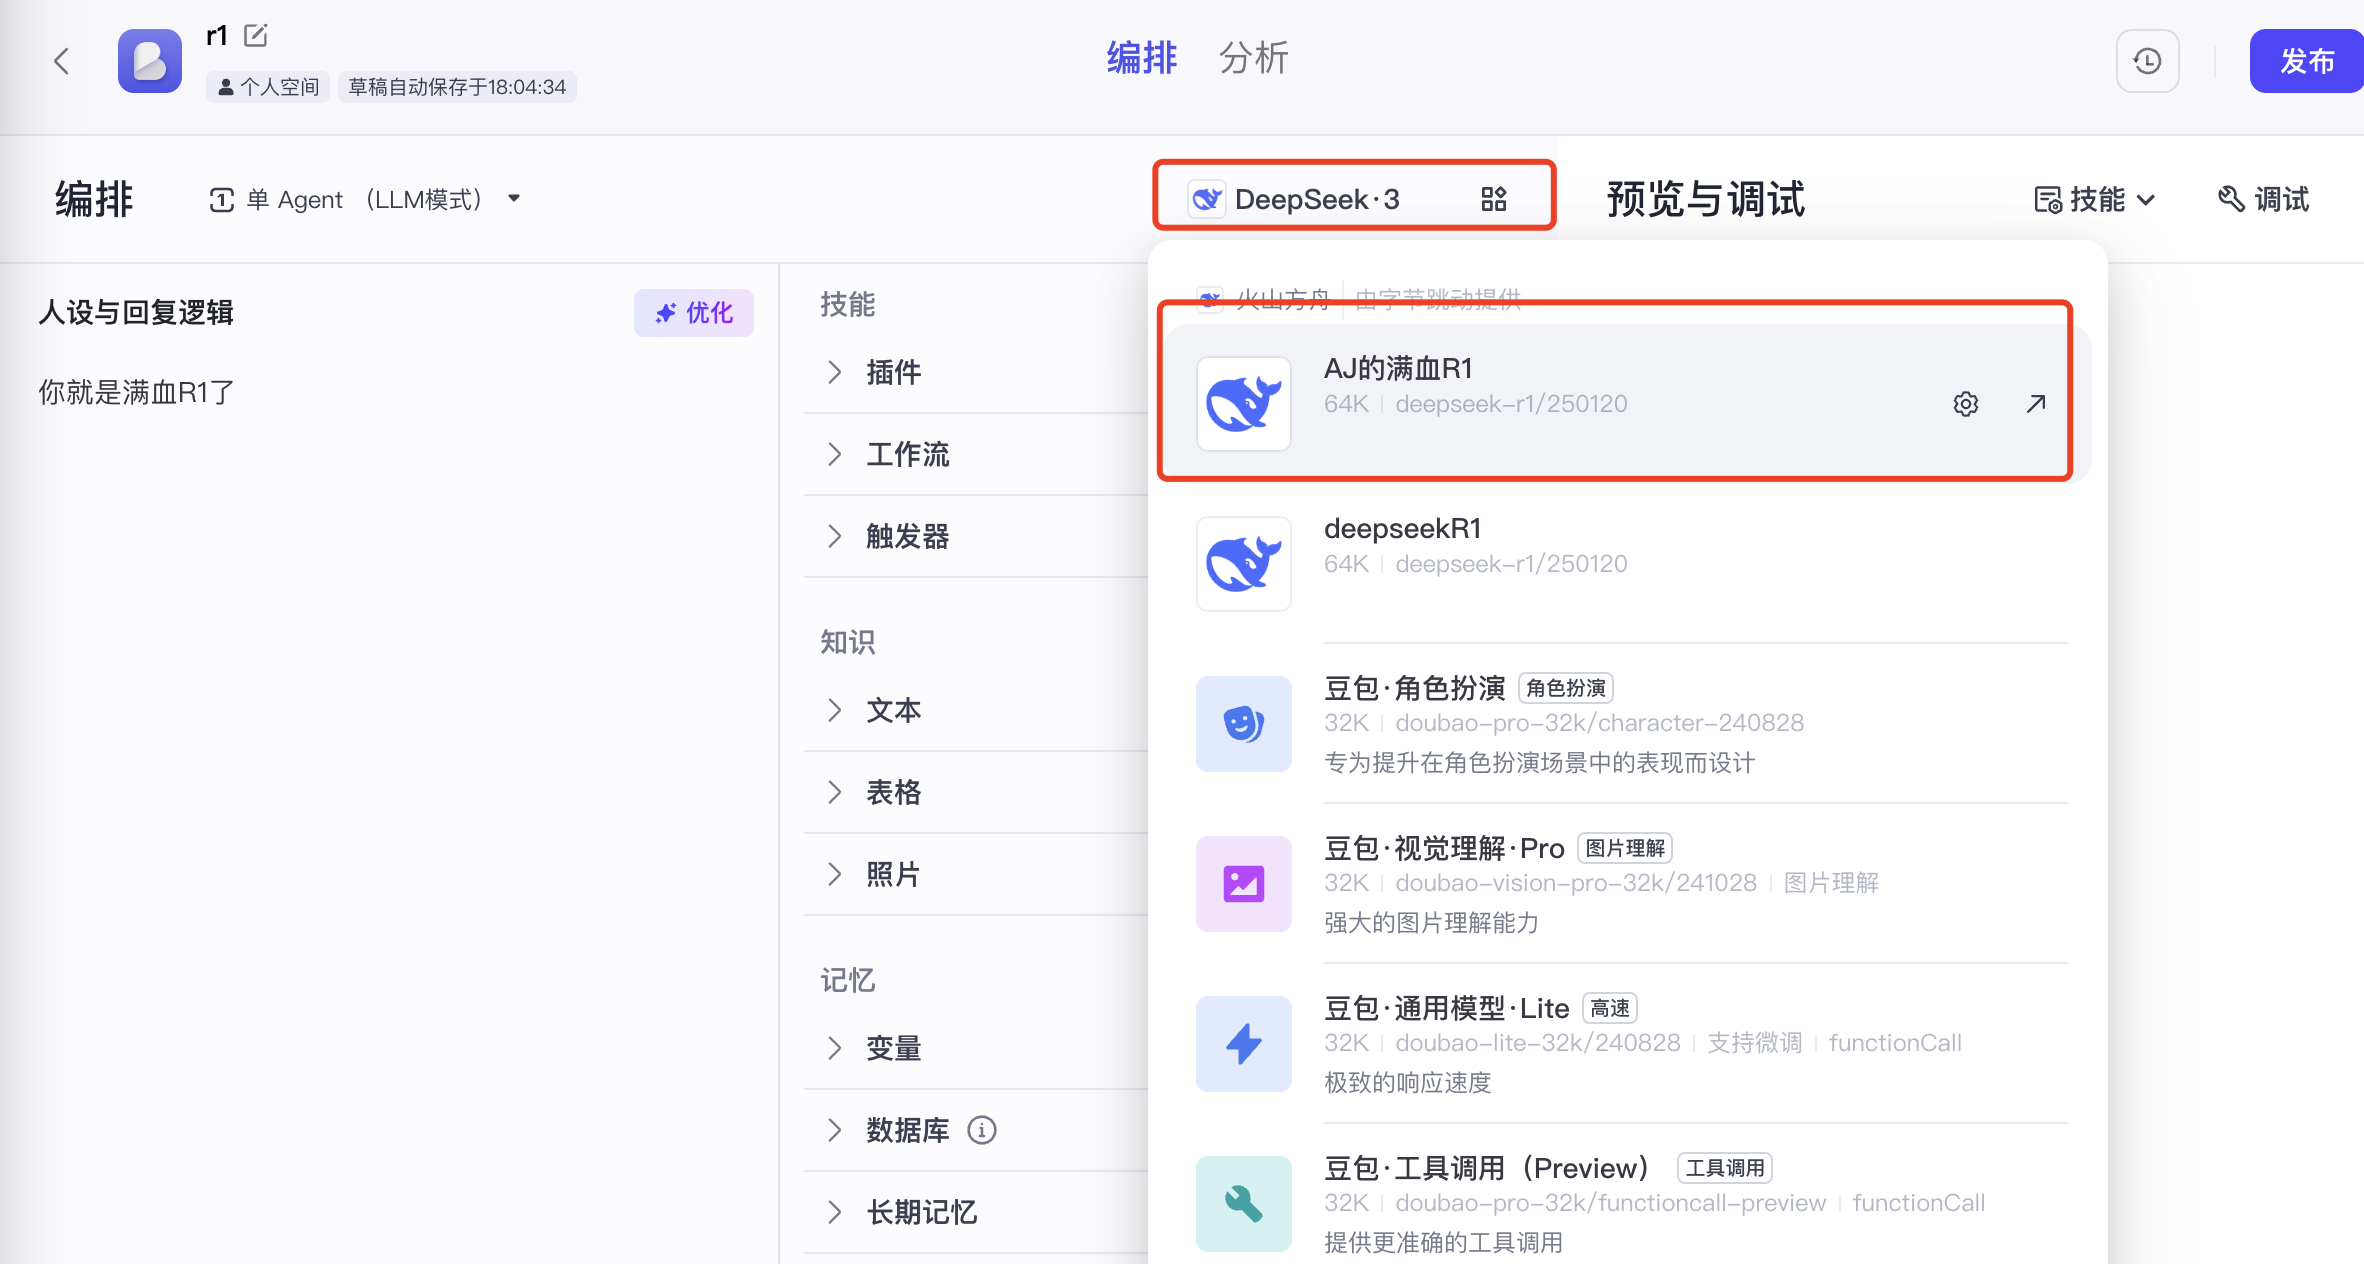
Task: Click the 发布 publish button
Action: point(2306,62)
